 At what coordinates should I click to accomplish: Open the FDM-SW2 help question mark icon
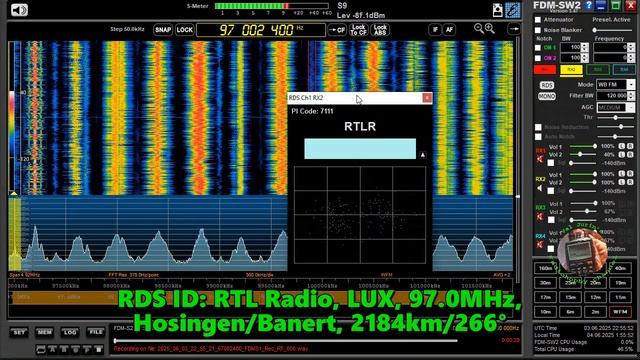click(588, 5)
